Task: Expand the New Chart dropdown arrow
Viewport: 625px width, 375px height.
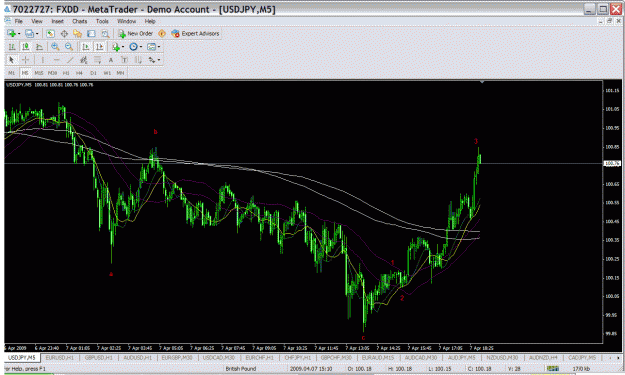Action: pyautogui.click(x=19, y=34)
